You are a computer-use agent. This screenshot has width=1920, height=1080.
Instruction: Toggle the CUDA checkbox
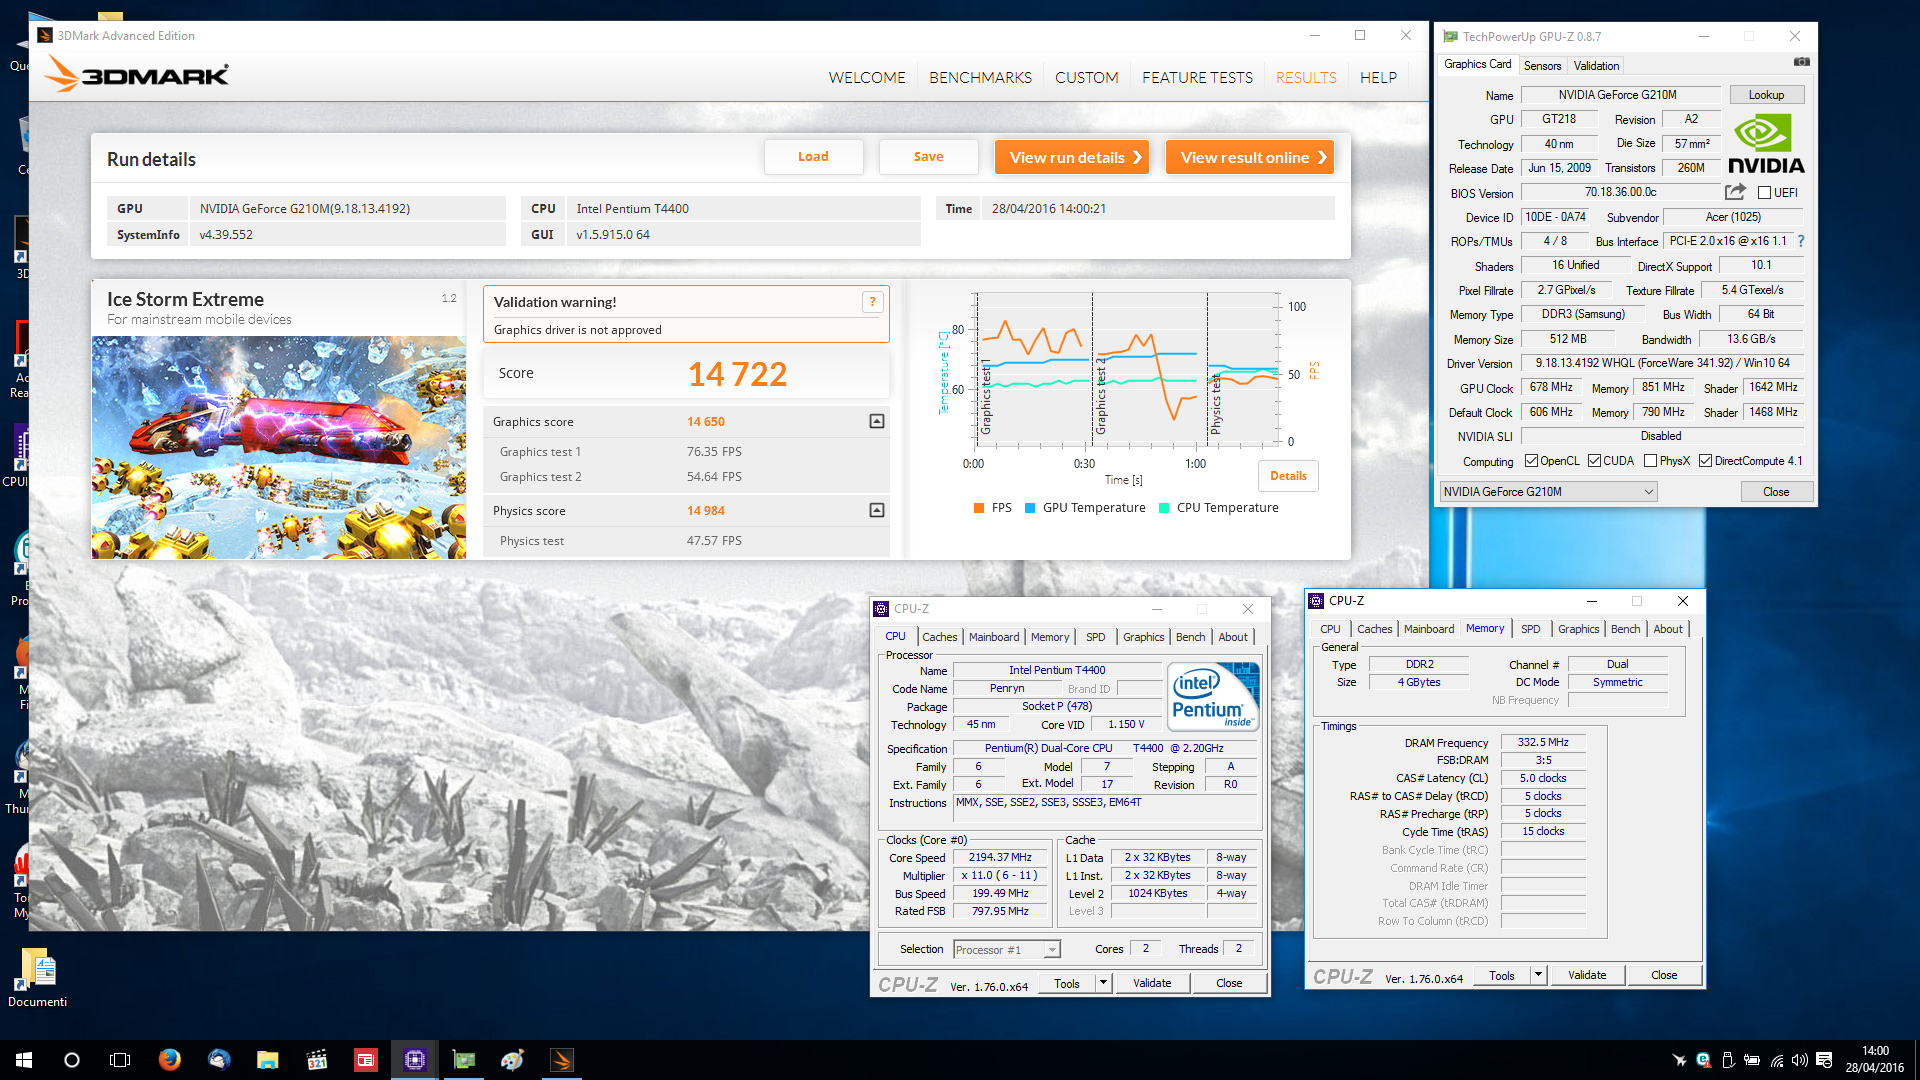(1594, 461)
